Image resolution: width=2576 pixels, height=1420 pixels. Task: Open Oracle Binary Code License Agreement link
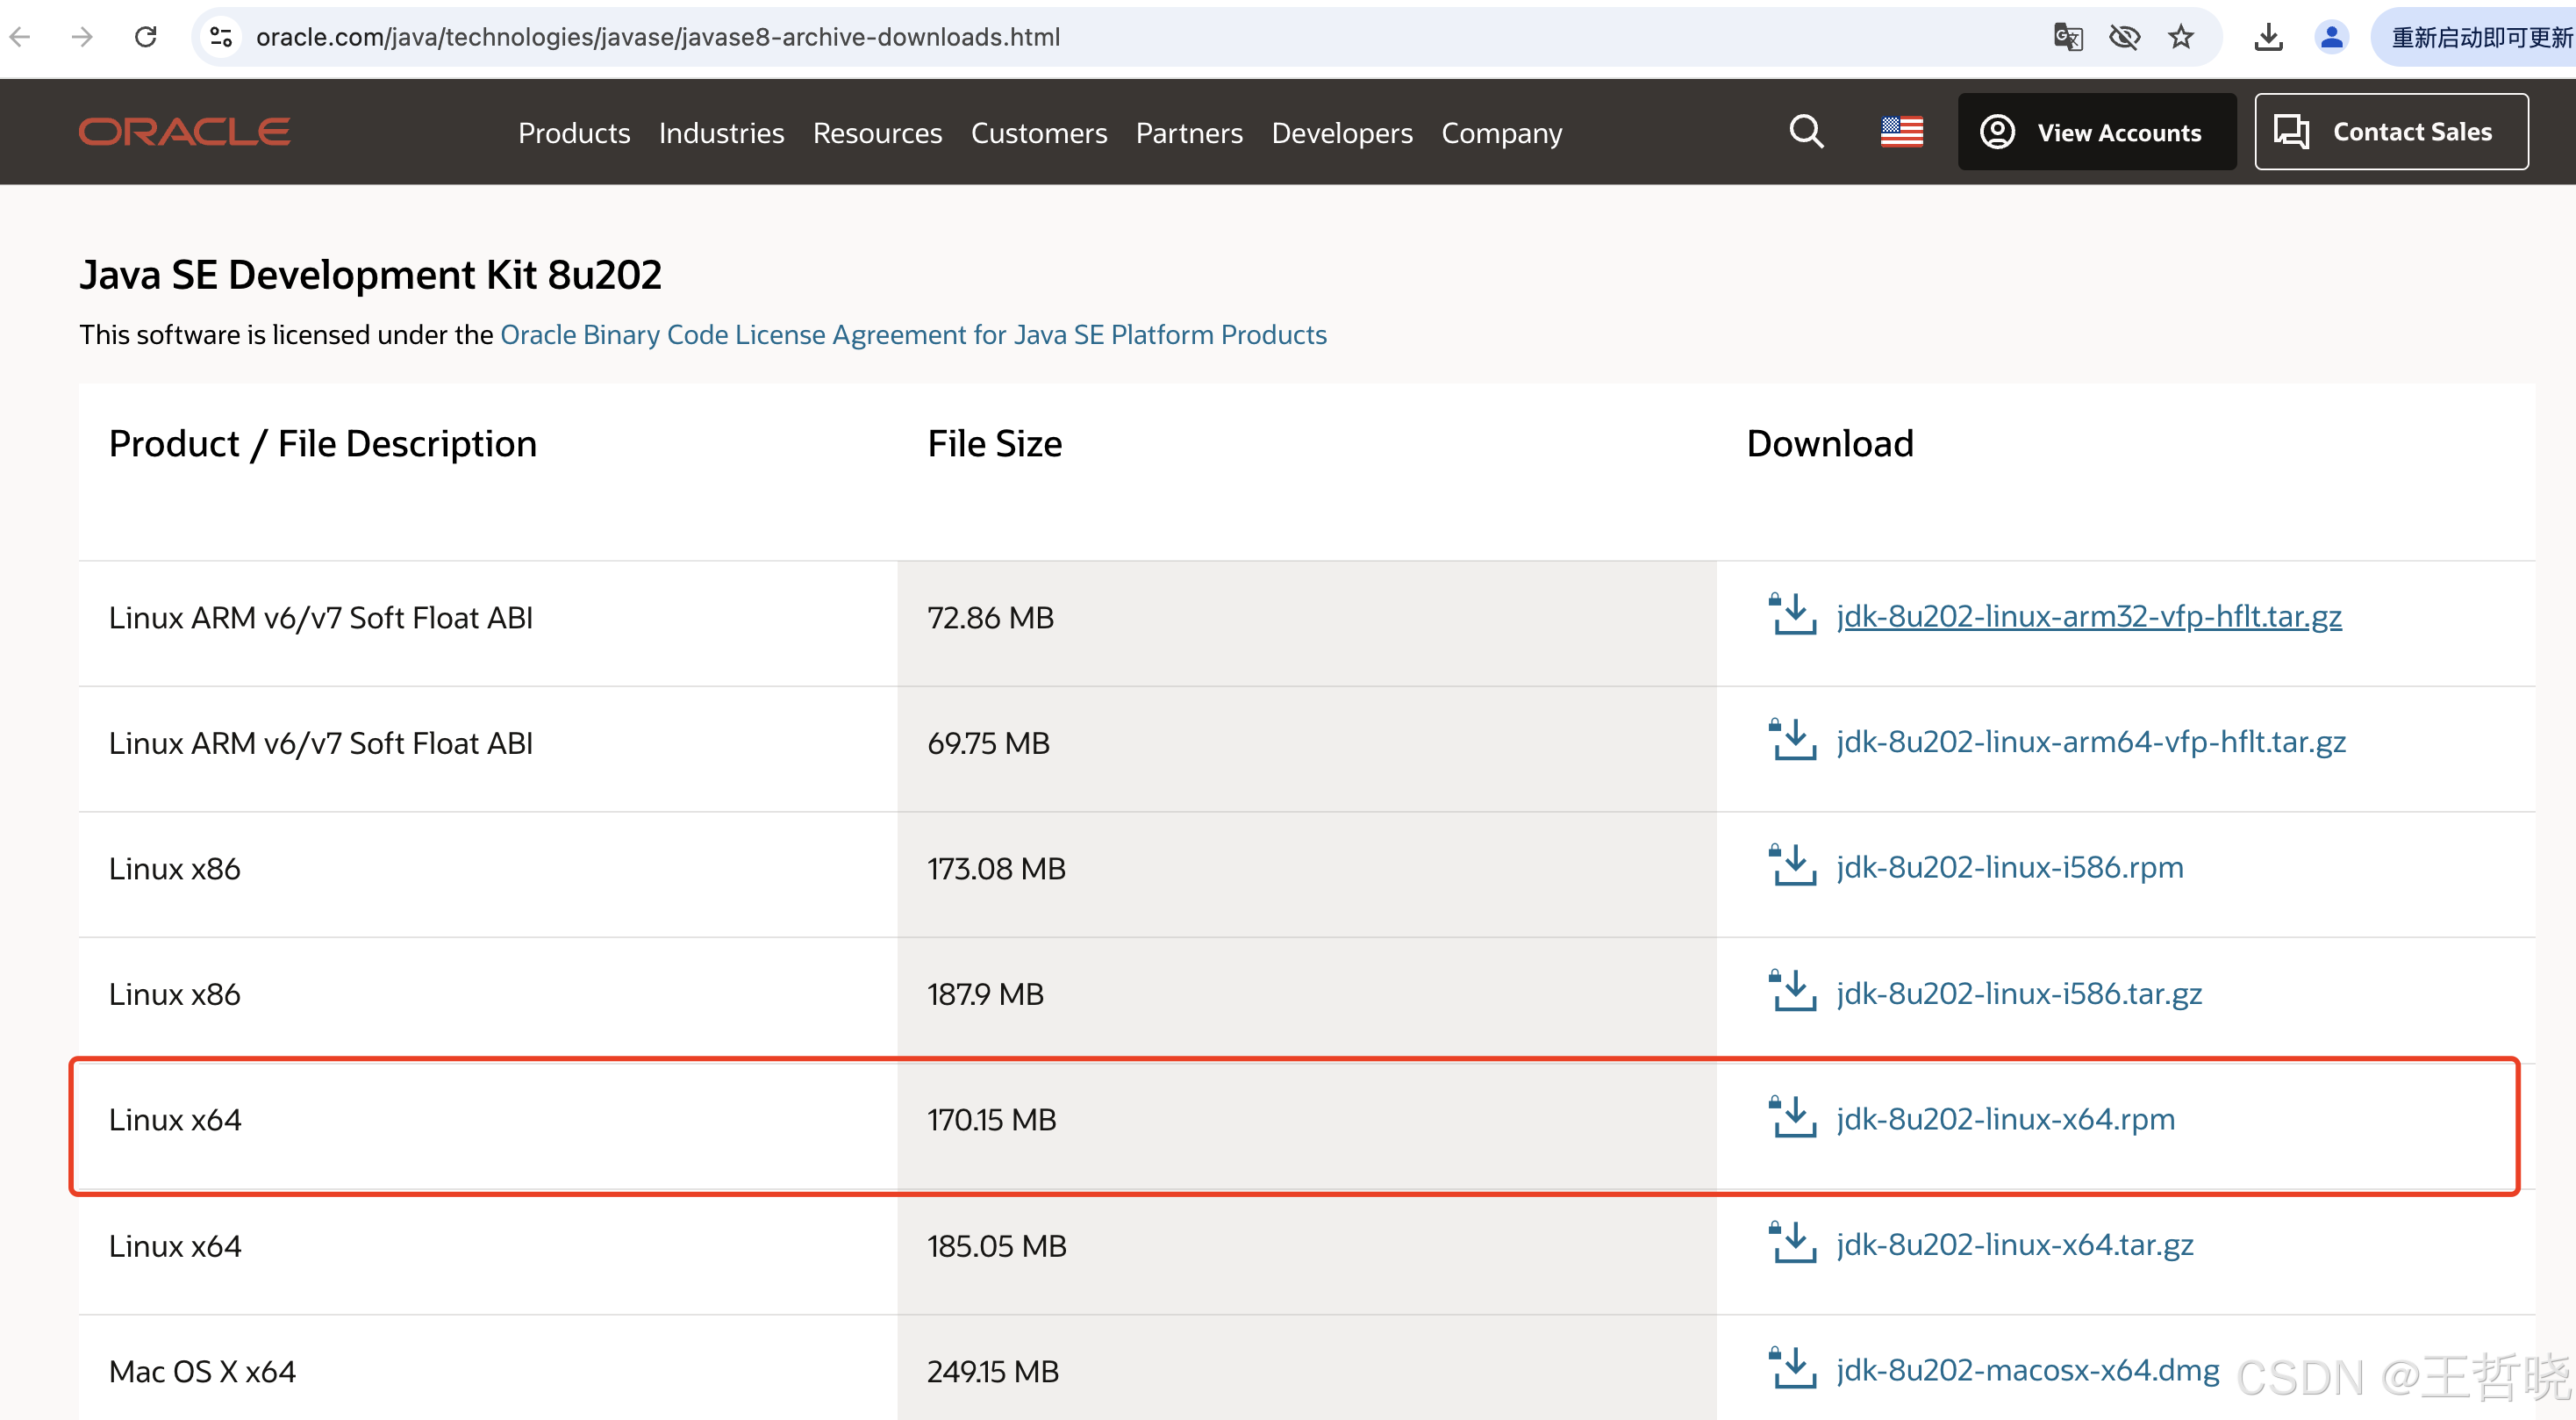(913, 335)
